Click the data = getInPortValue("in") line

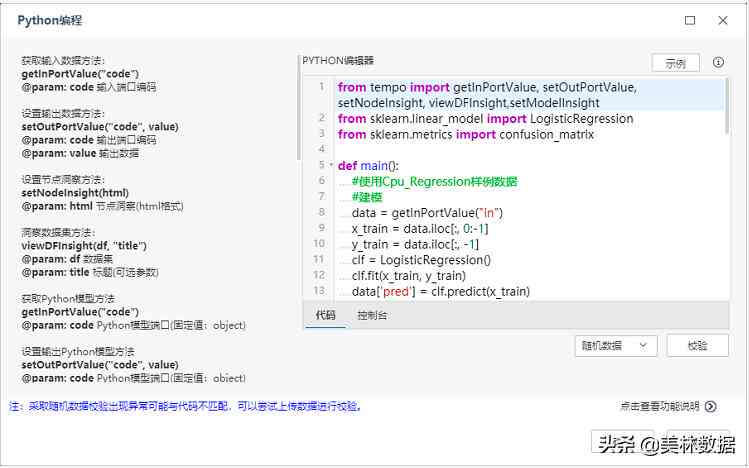click(427, 213)
